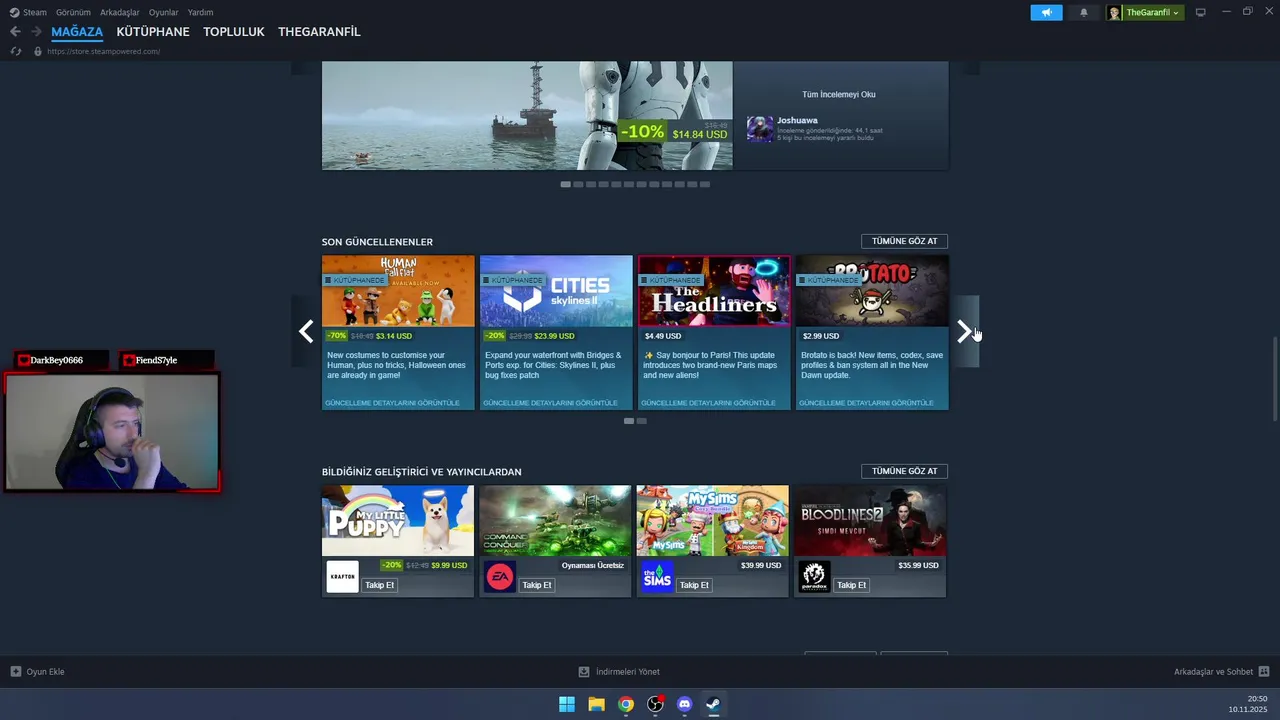The width and height of the screenshot is (1280, 720).
Task: Open the Bloodlines 2 thumbnail
Action: tap(870, 521)
